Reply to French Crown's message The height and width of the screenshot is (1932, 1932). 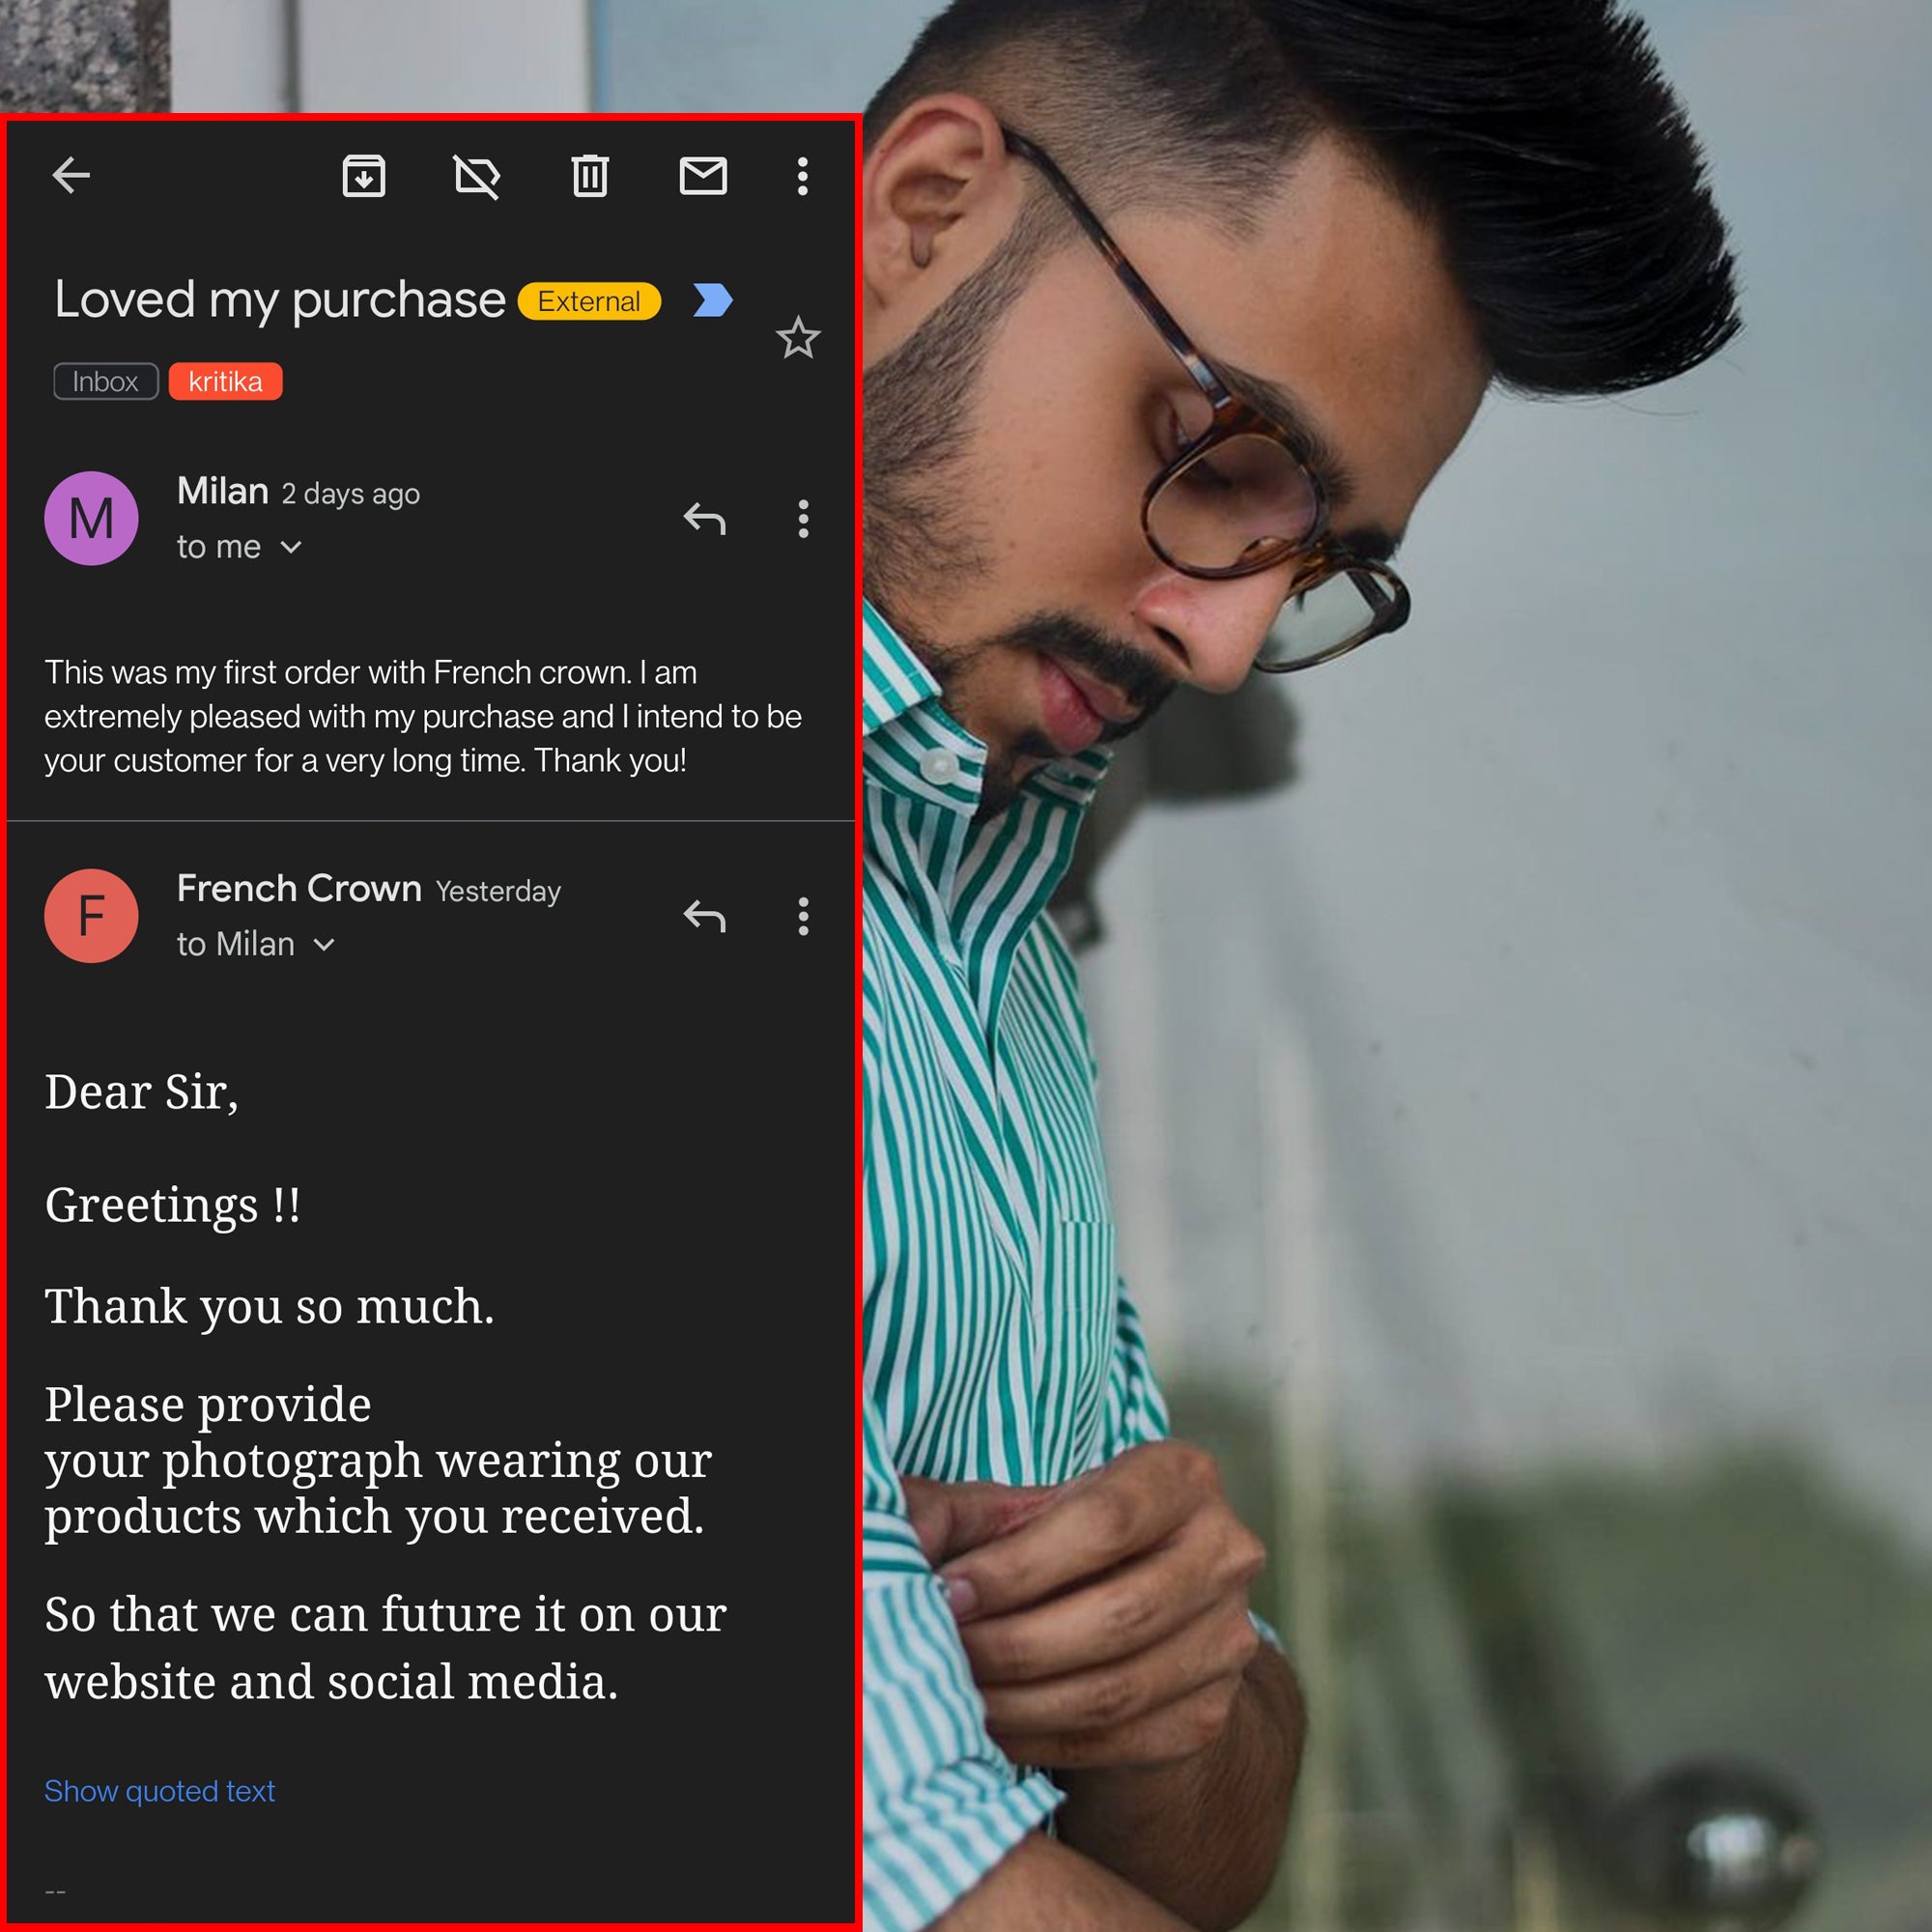pos(704,915)
